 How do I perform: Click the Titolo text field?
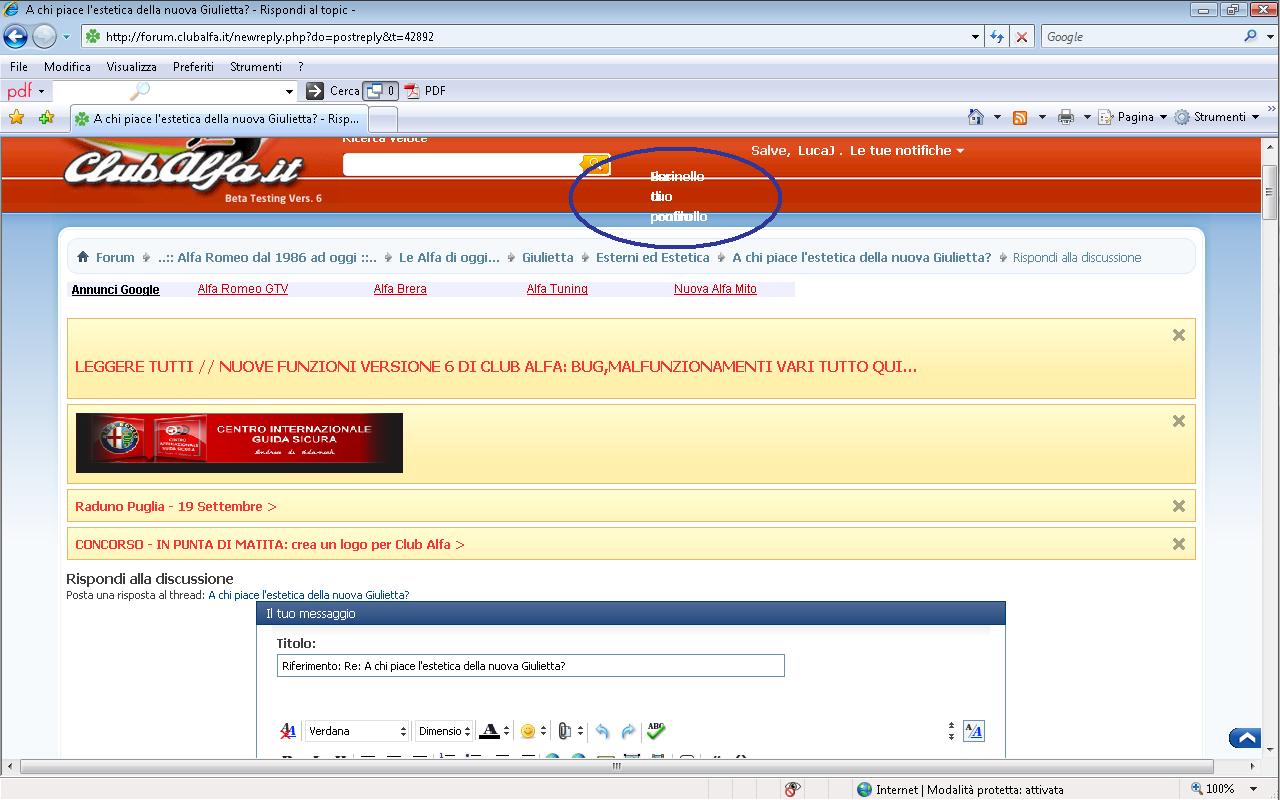[530, 666]
